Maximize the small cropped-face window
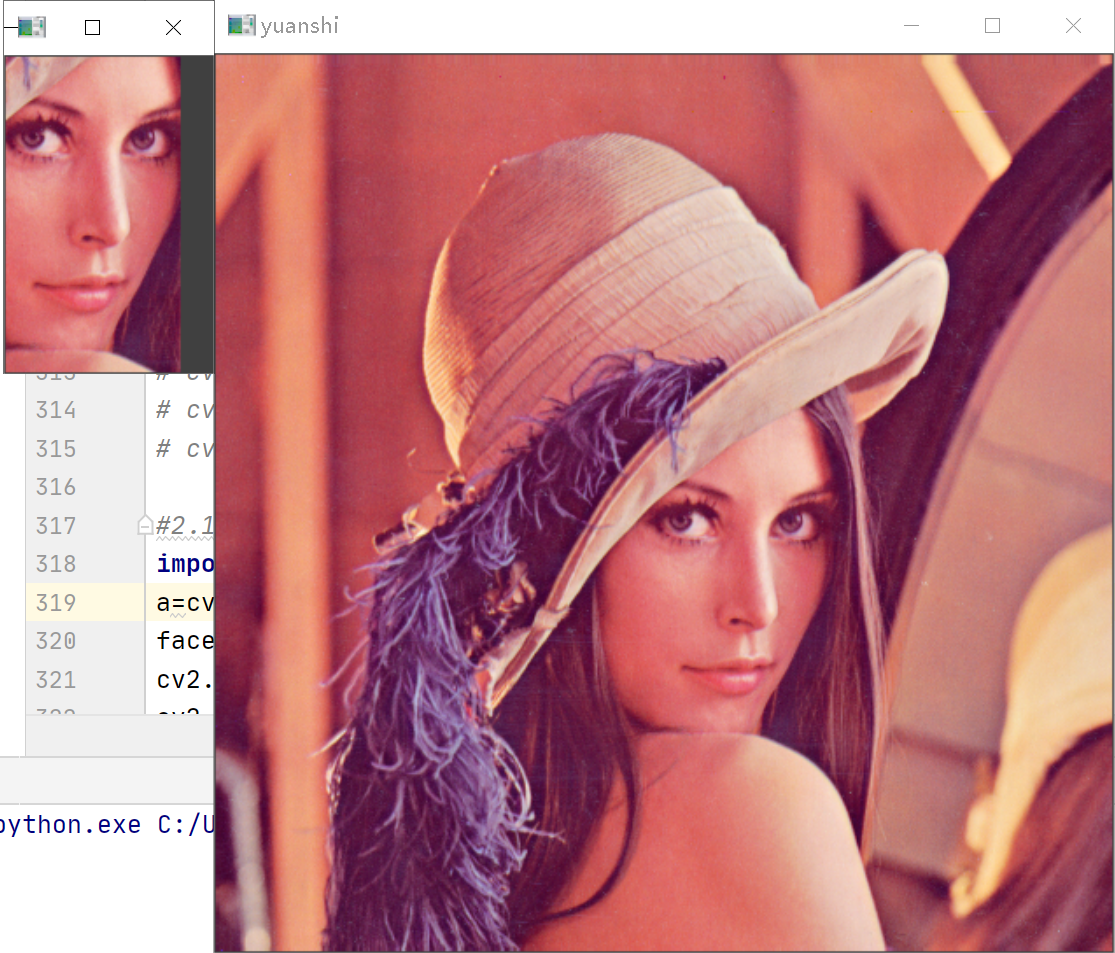Screen dimensions: 1115x953 (92, 28)
